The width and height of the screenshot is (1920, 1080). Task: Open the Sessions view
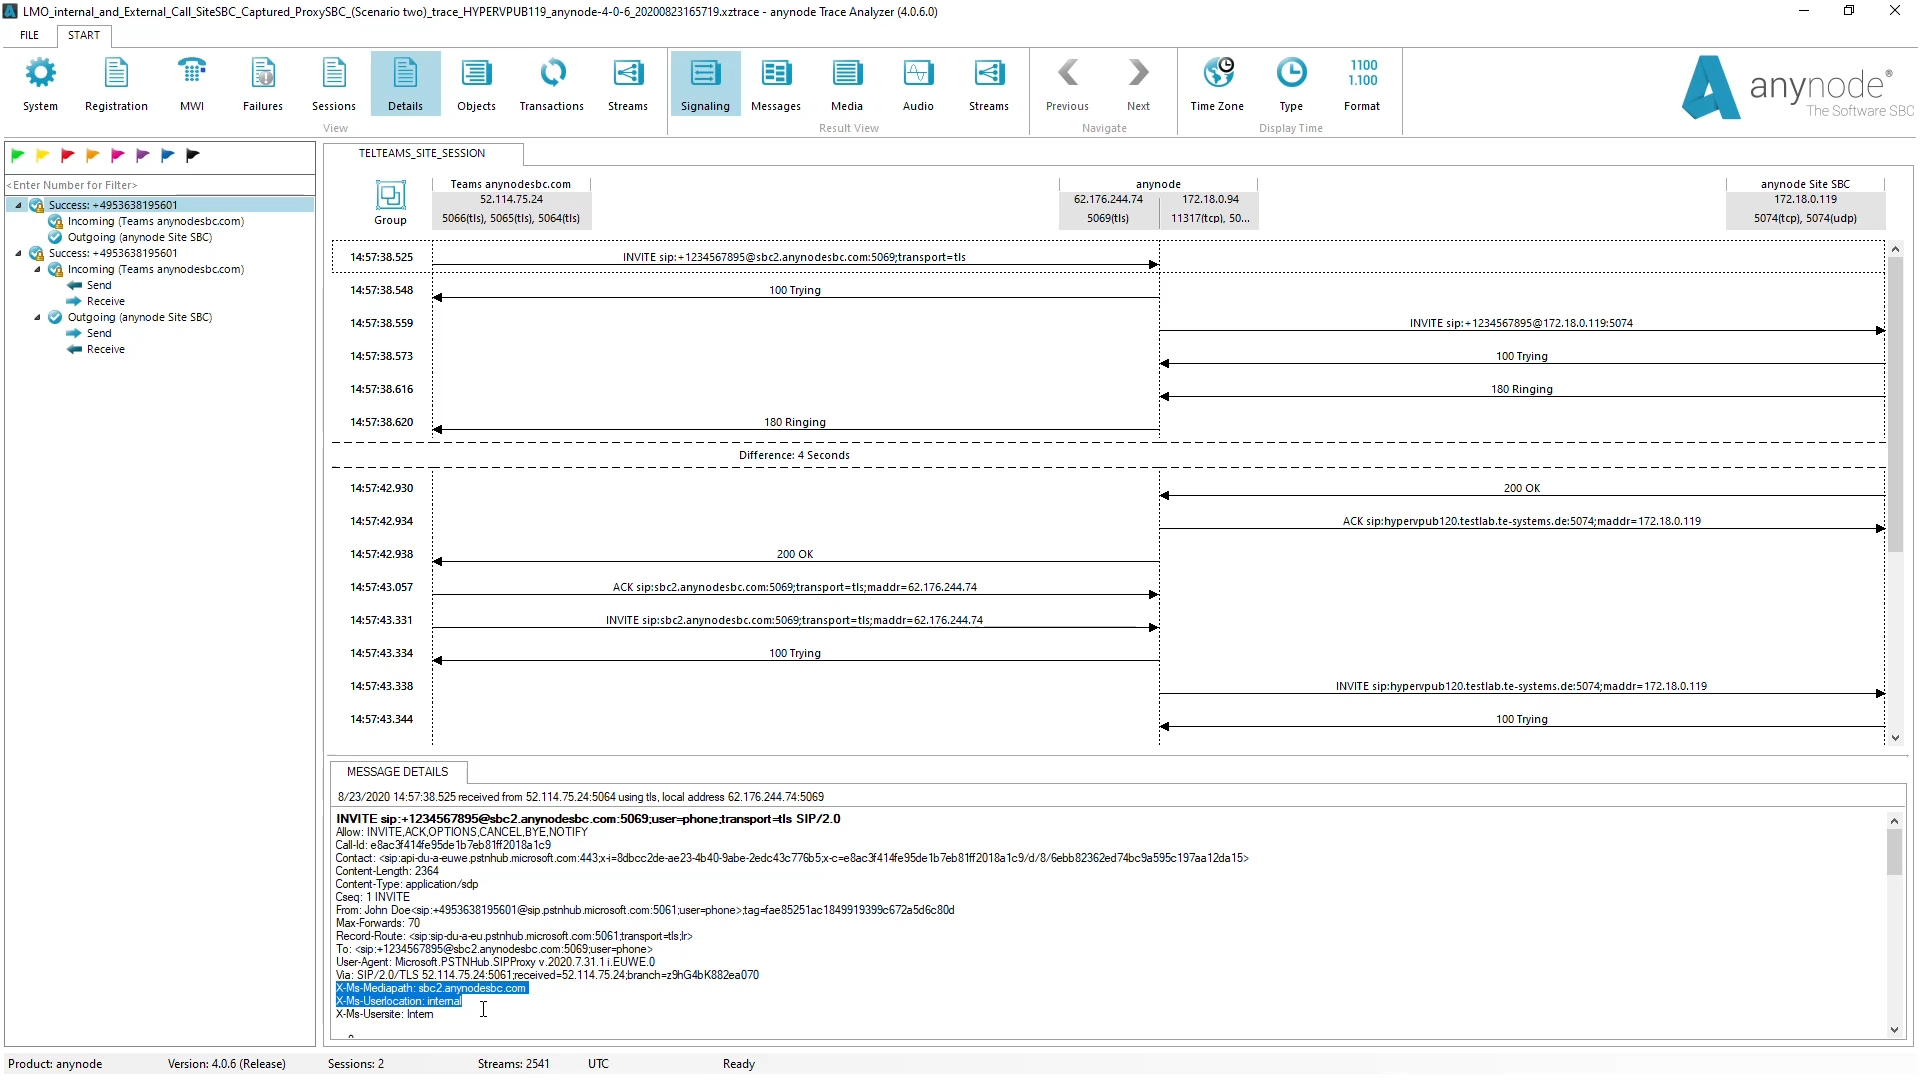333,84
